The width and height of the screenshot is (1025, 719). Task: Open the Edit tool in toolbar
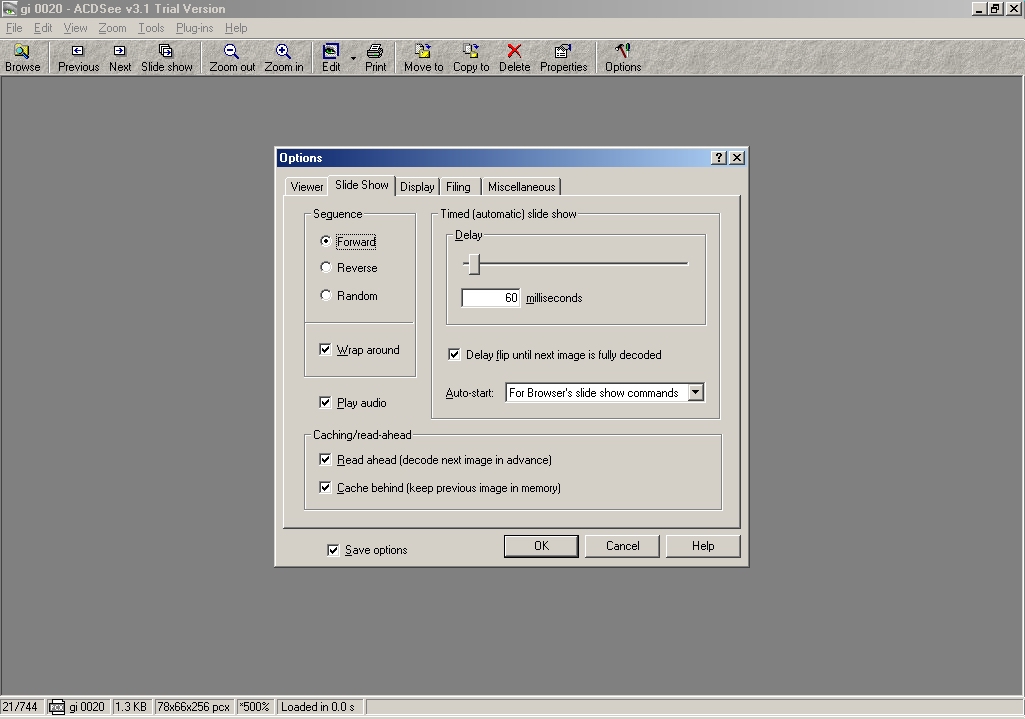click(x=331, y=58)
